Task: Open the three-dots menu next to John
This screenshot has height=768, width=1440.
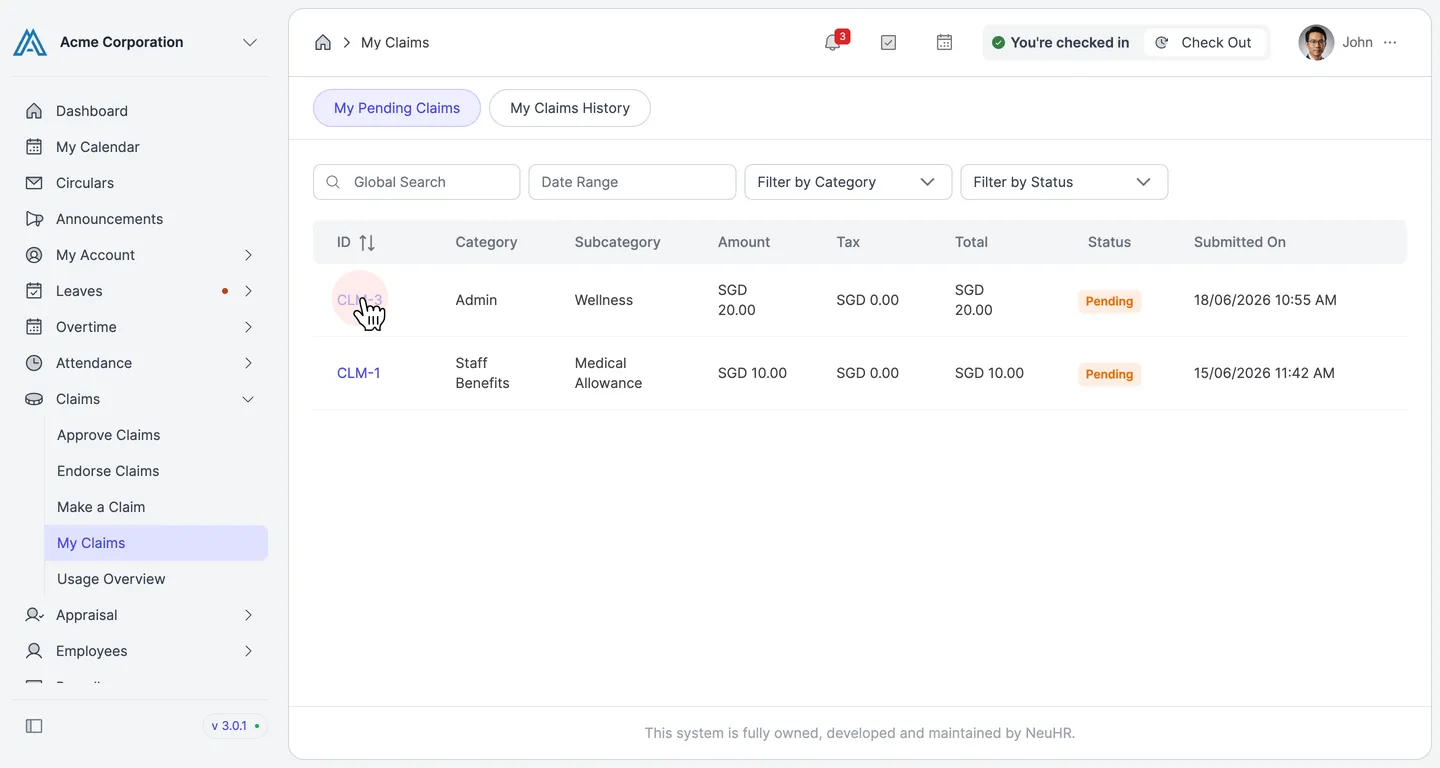Action: (1390, 42)
